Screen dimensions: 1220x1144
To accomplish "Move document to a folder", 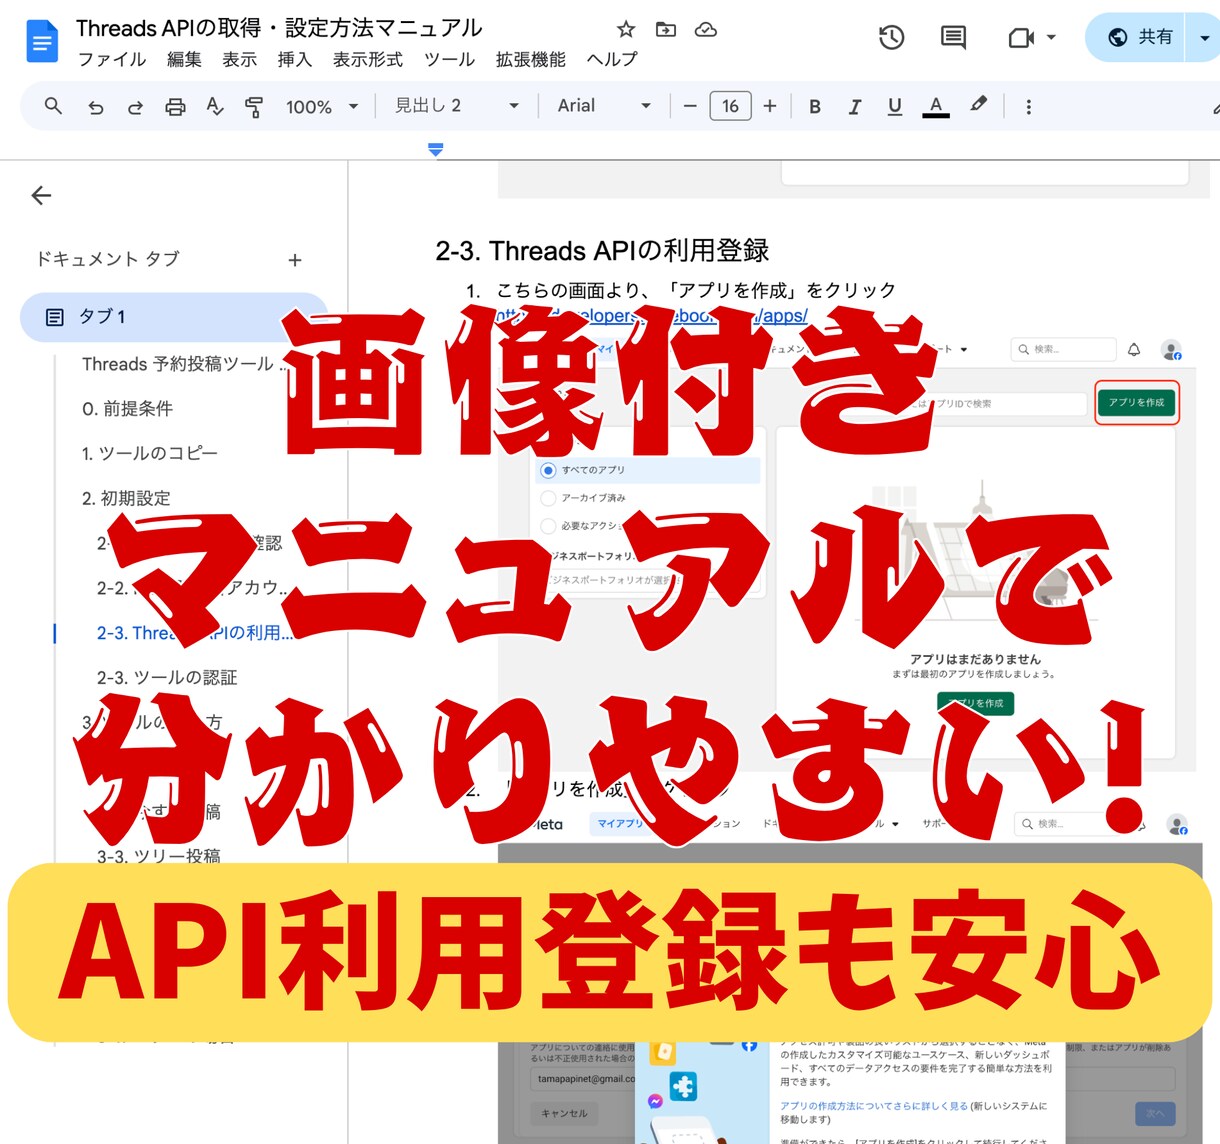I will pos(666,29).
